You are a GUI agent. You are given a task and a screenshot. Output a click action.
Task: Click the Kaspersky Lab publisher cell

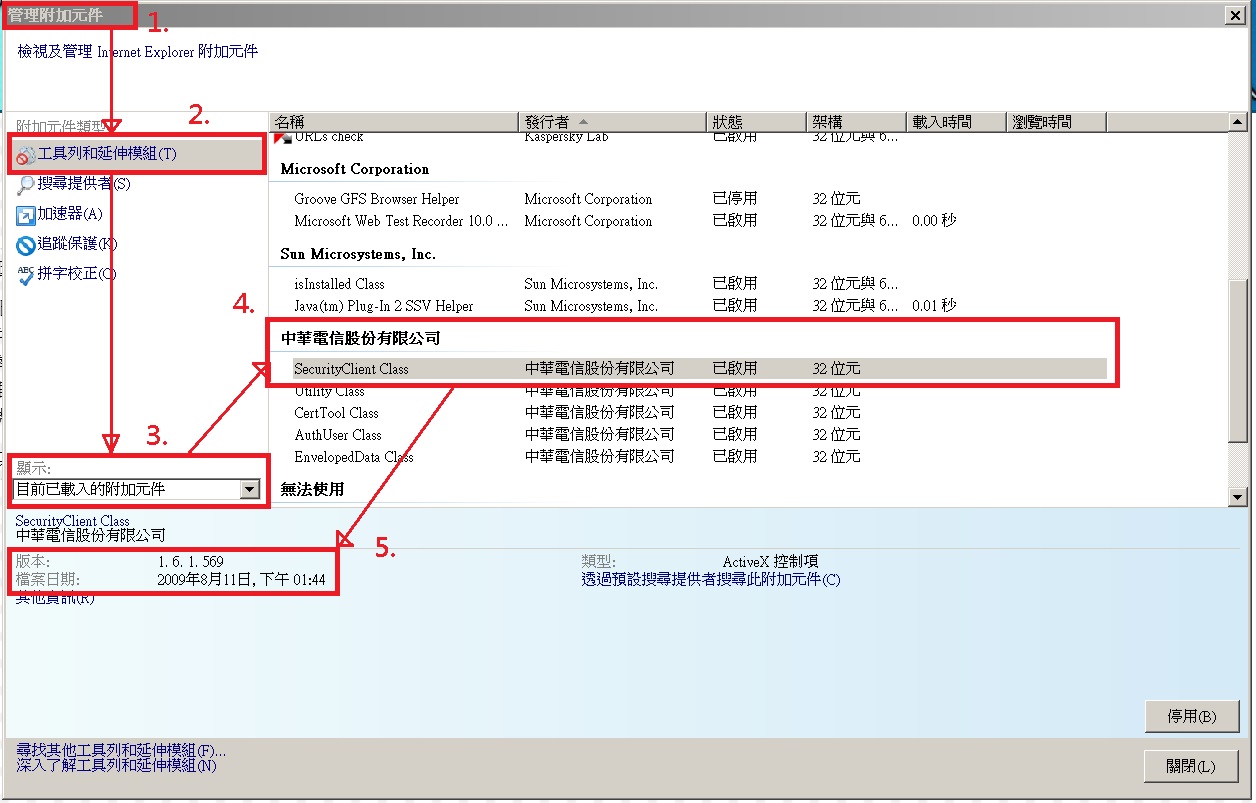pyautogui.click(x=566, y=137)
